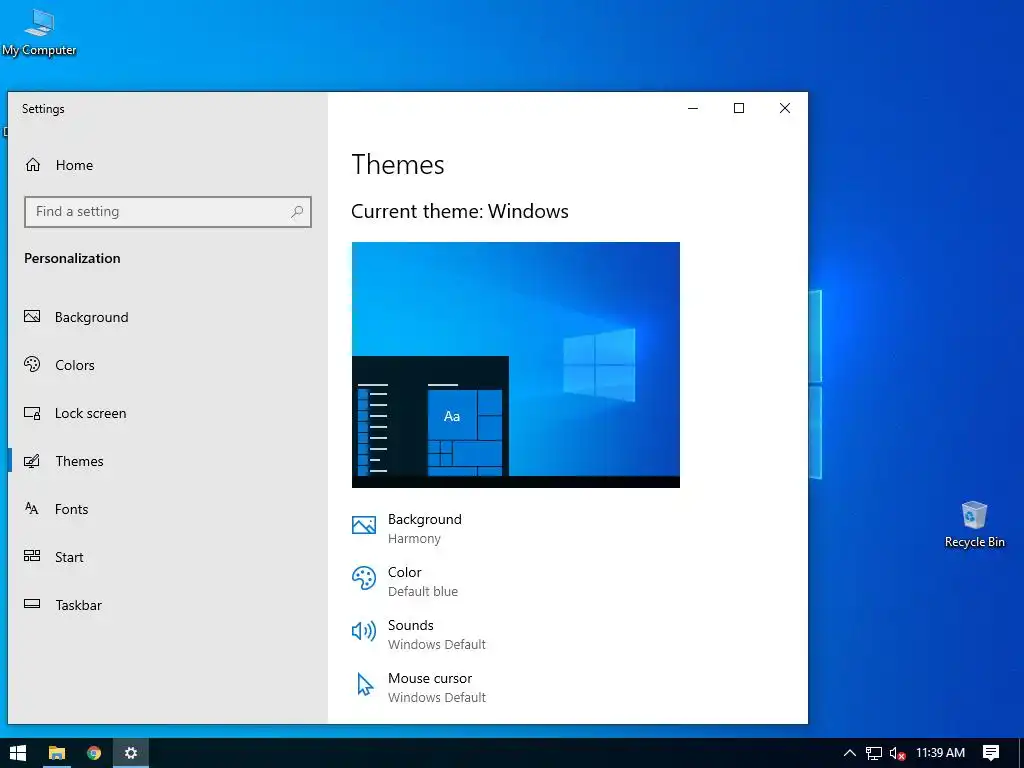Open the Windows Start button
This screenshot has height=768, width=1024.
(18, 753)
